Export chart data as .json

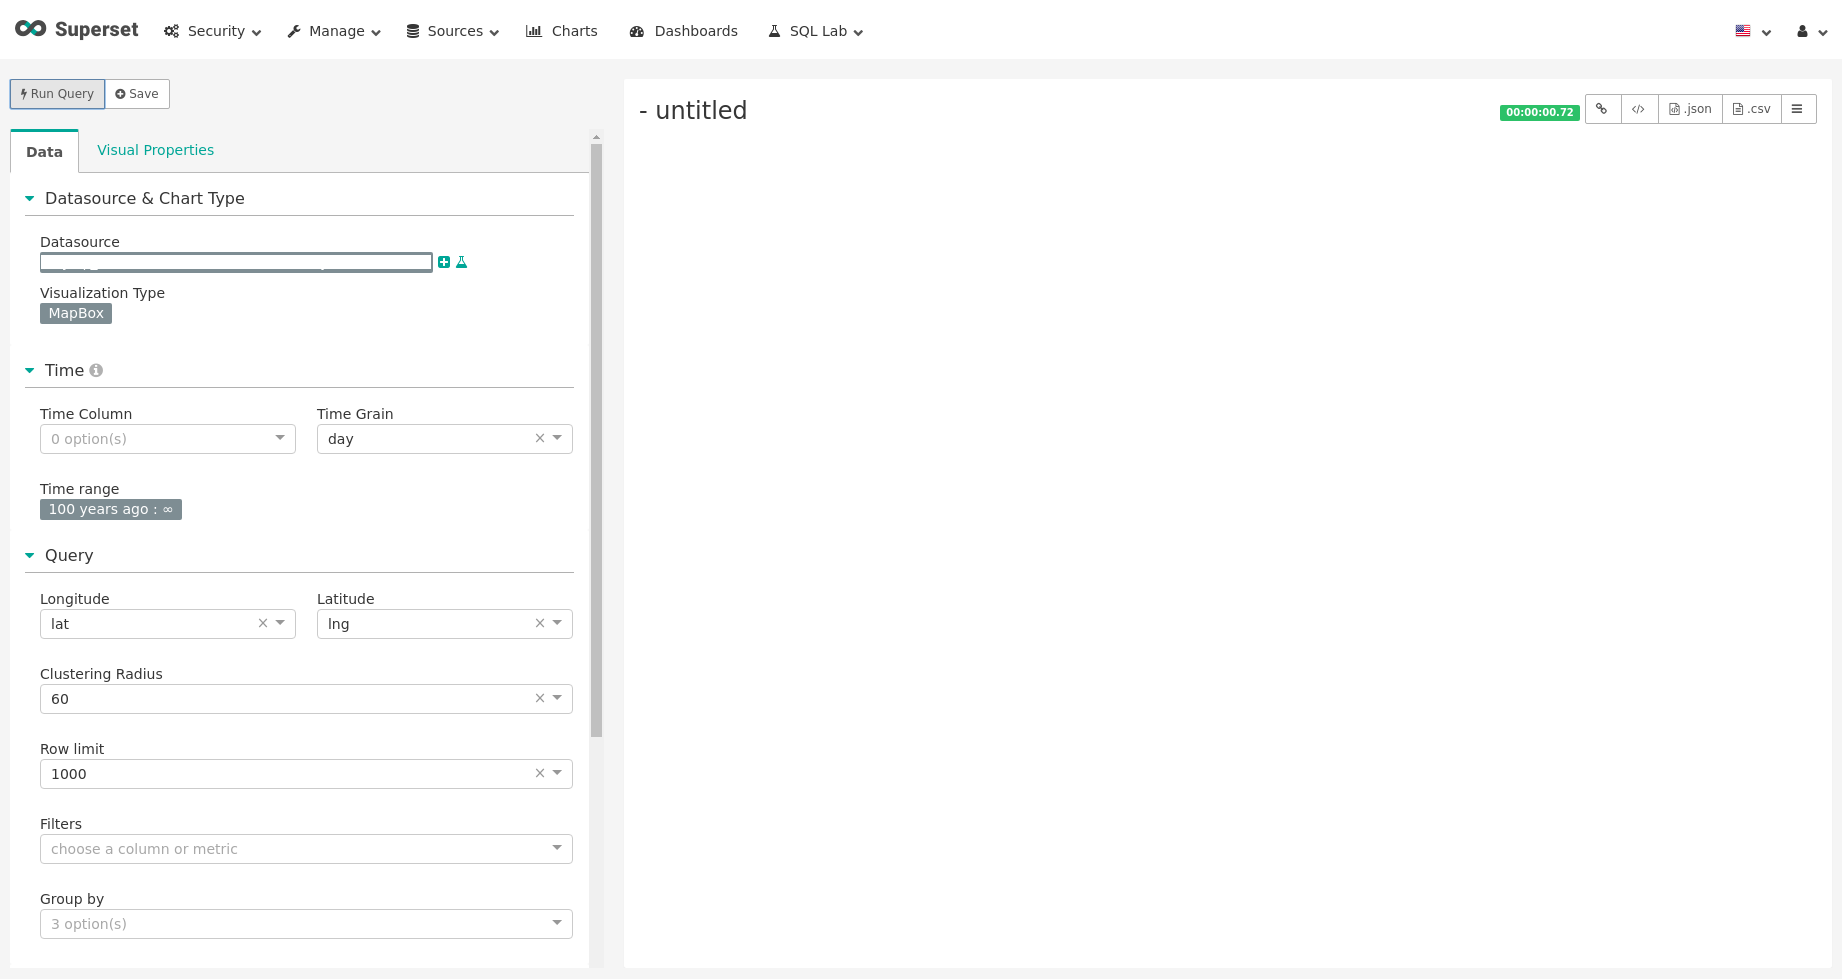point(1689,108)
